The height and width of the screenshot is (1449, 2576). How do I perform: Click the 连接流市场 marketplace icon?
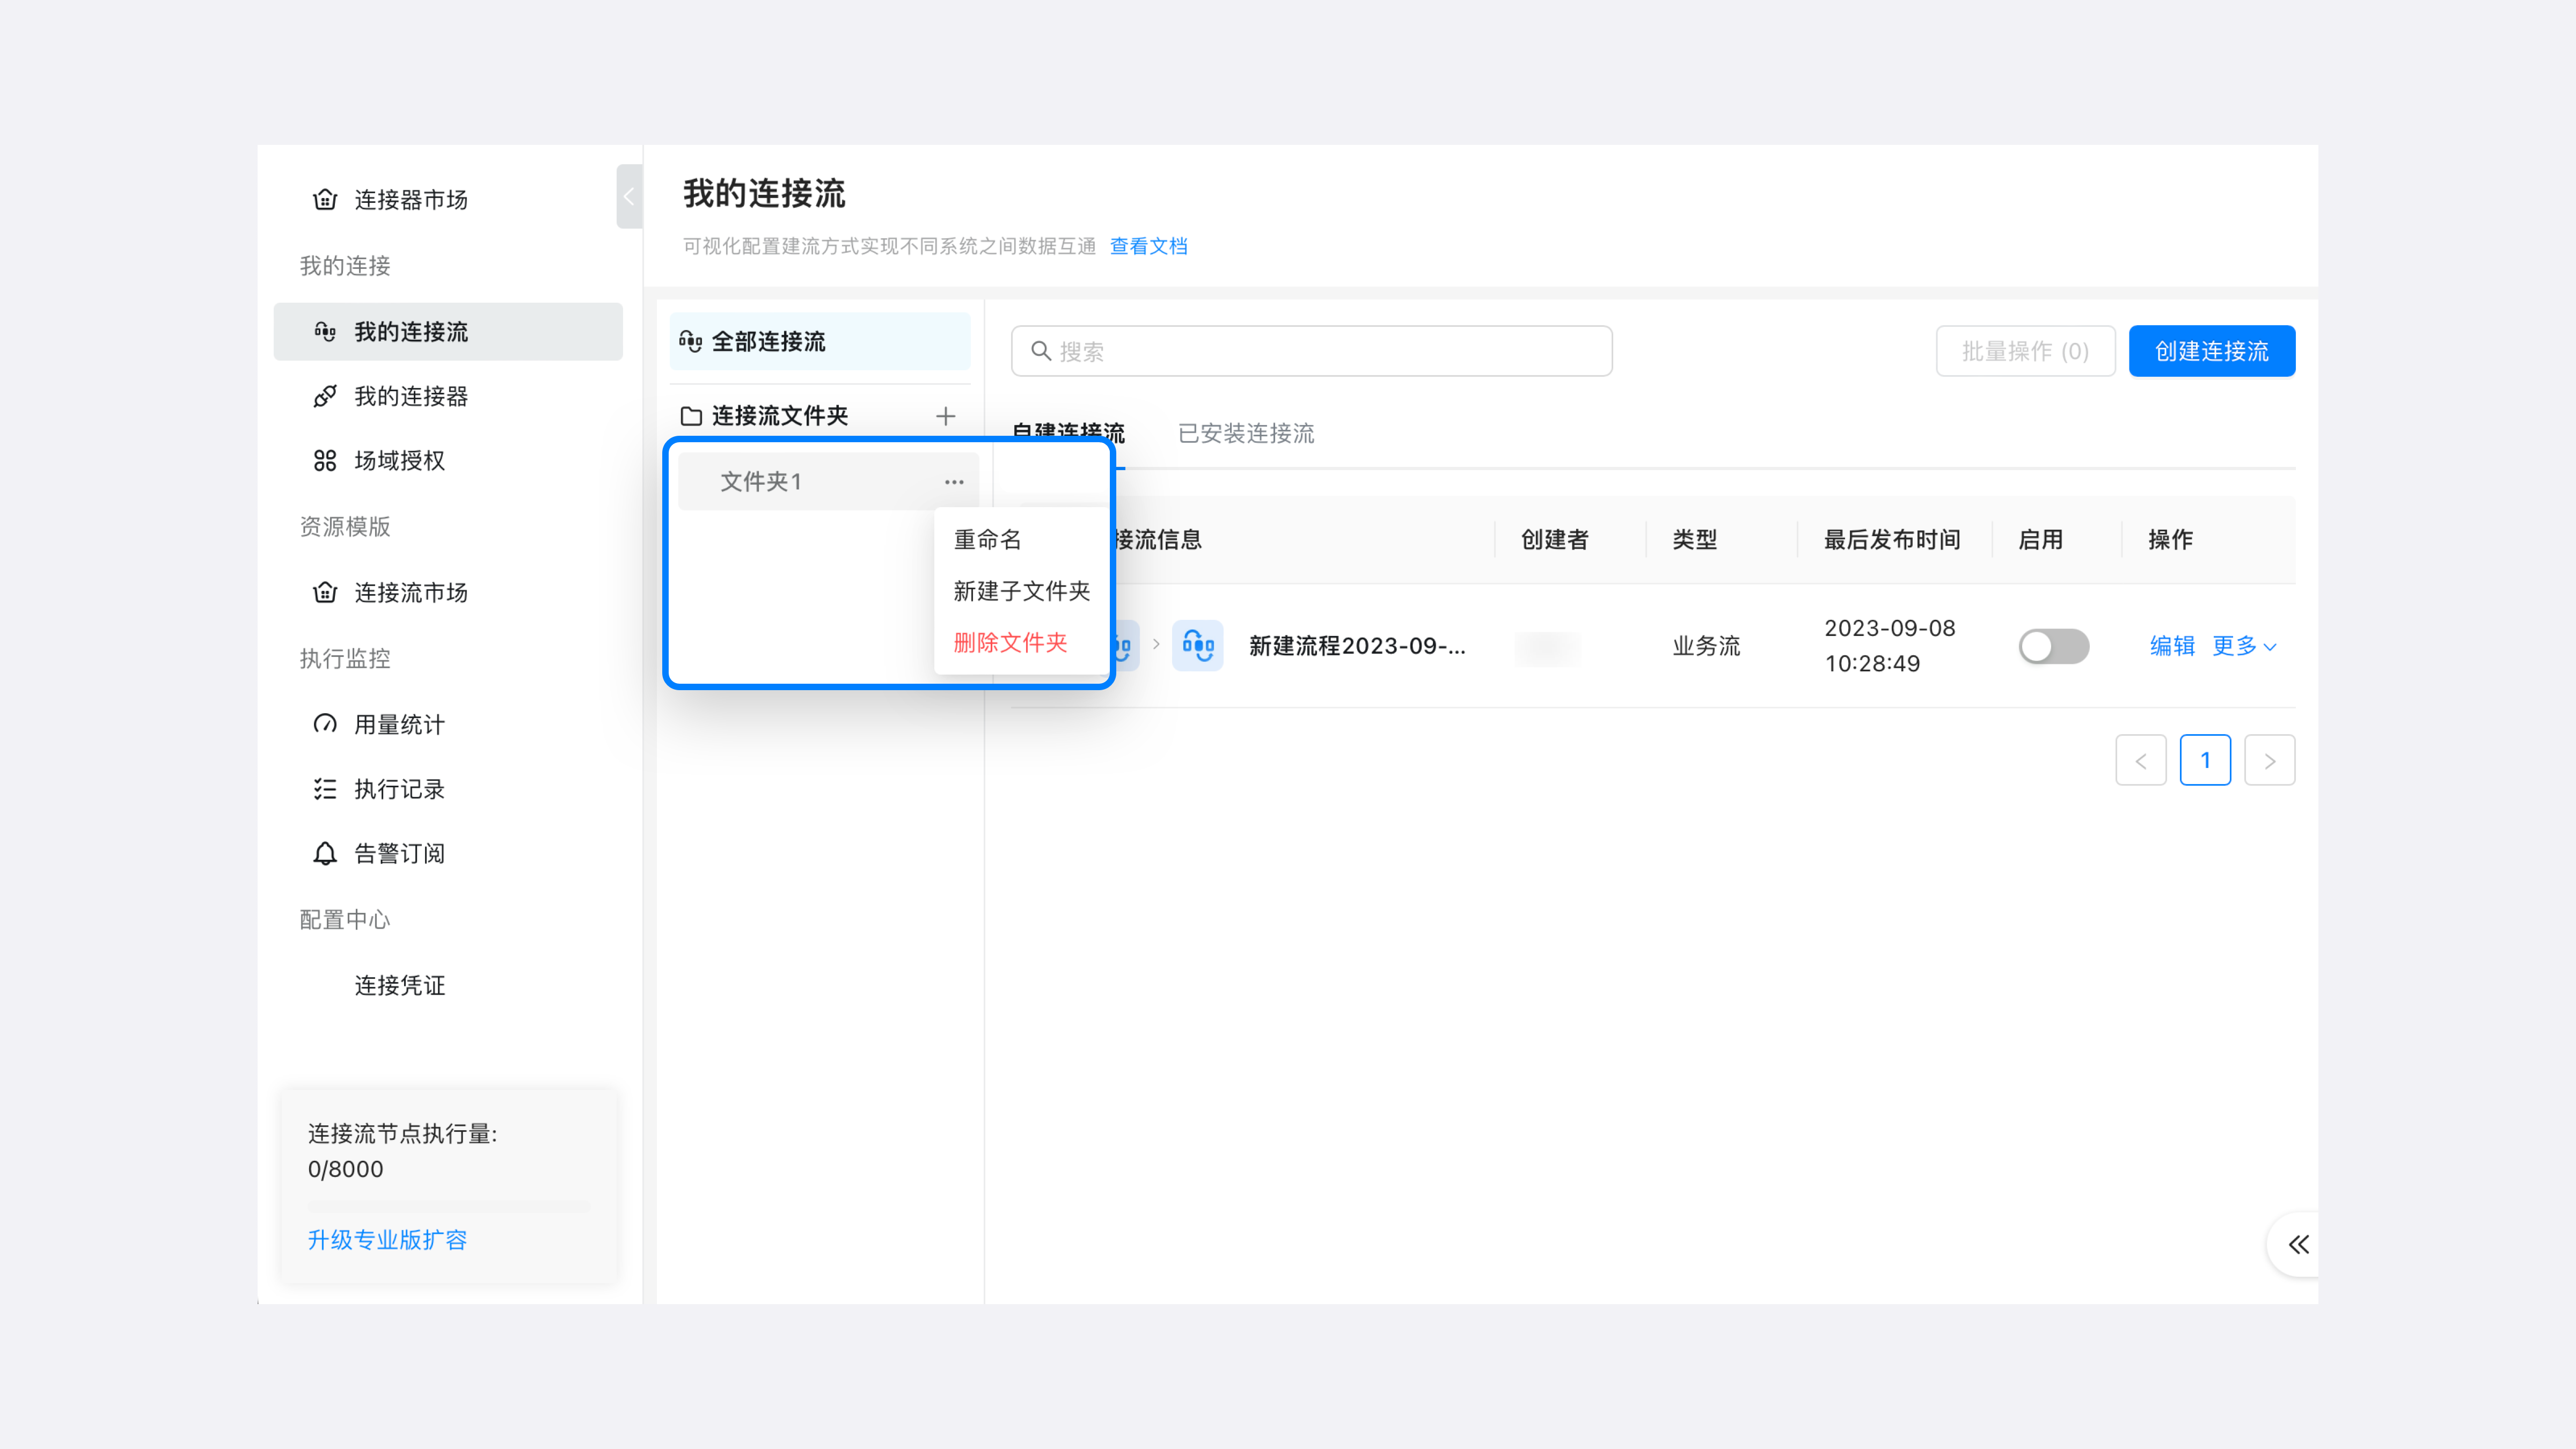point(325,592)
